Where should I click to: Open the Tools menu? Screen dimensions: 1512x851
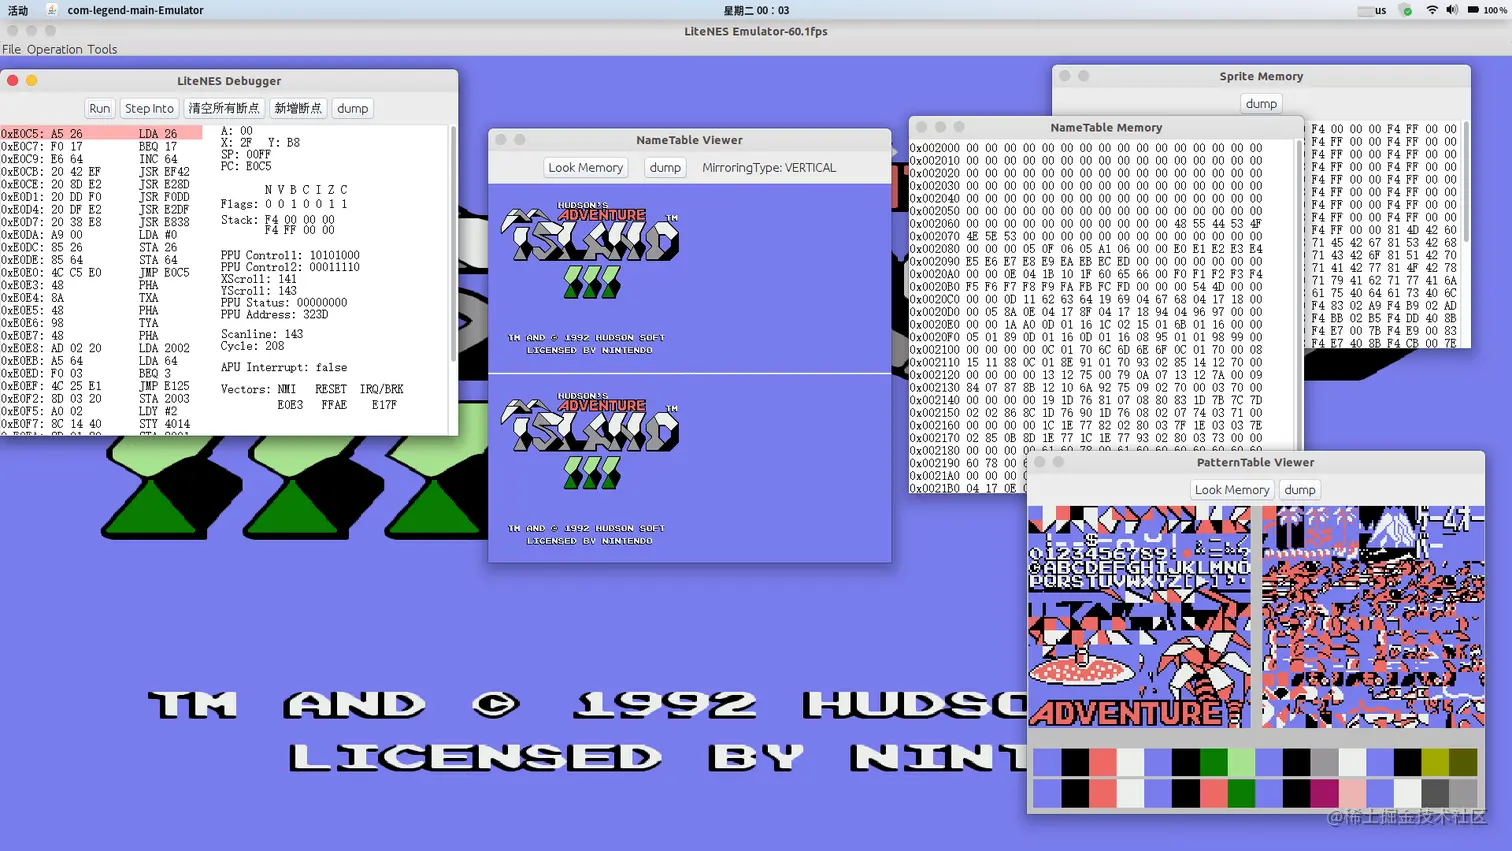coord(102,49)
